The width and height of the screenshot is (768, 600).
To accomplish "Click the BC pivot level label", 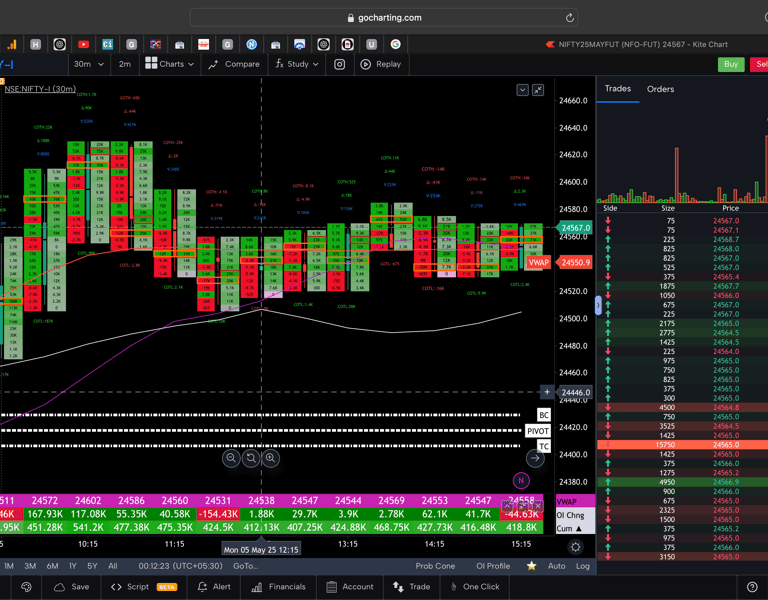I will 544,415.
